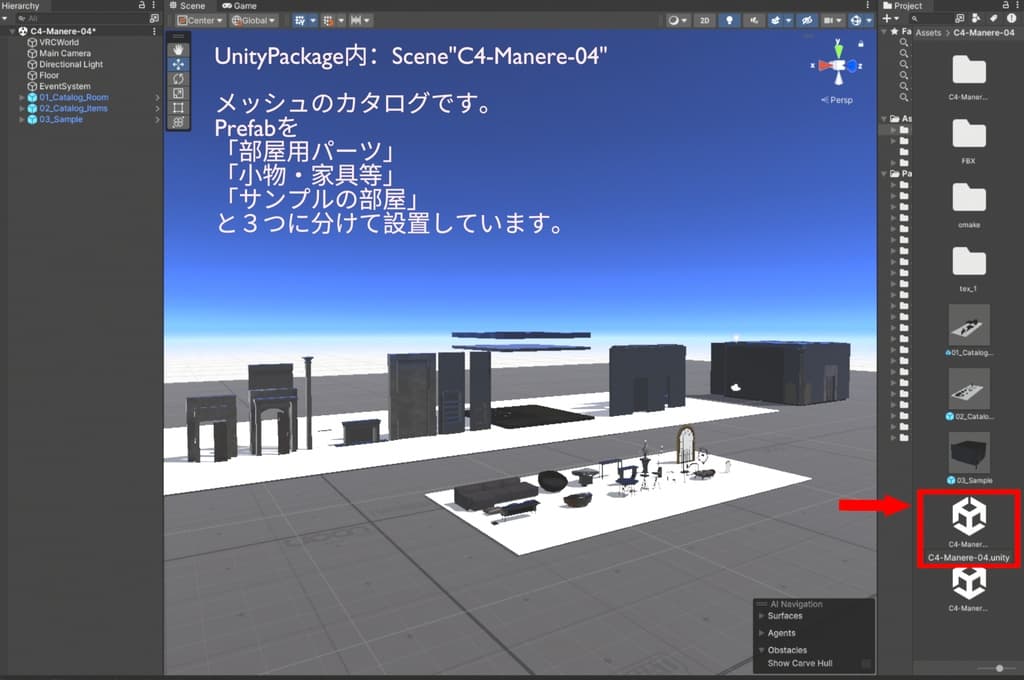Image resolution: width=1024 pixels, height=680 pixels.
Task: Expand Agents in AI Navigation overlay
Action: 761,632
